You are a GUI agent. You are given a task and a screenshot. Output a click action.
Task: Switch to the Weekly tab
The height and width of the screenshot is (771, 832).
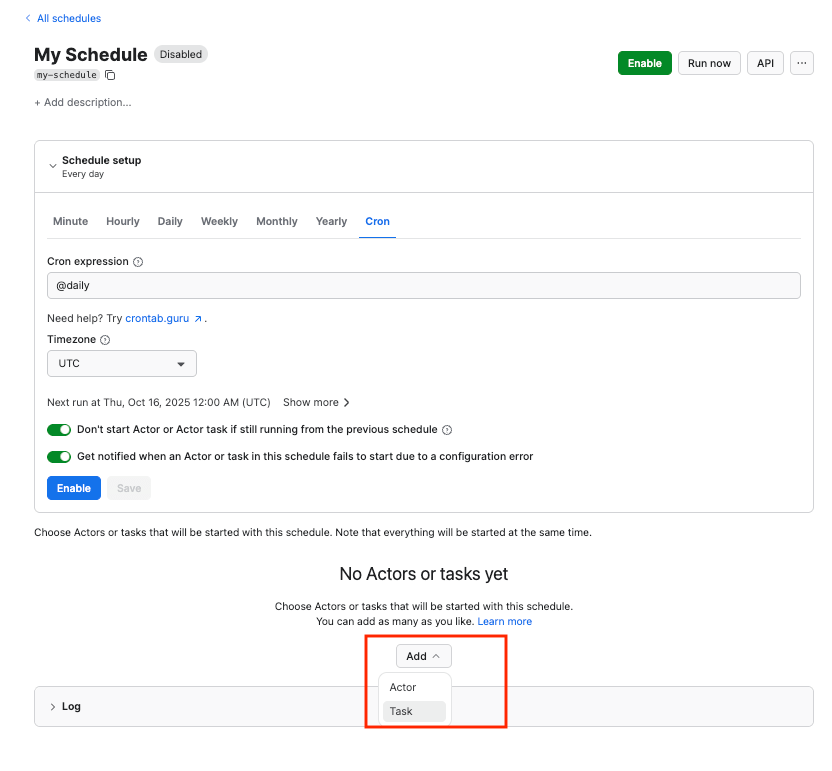point(219,221)
